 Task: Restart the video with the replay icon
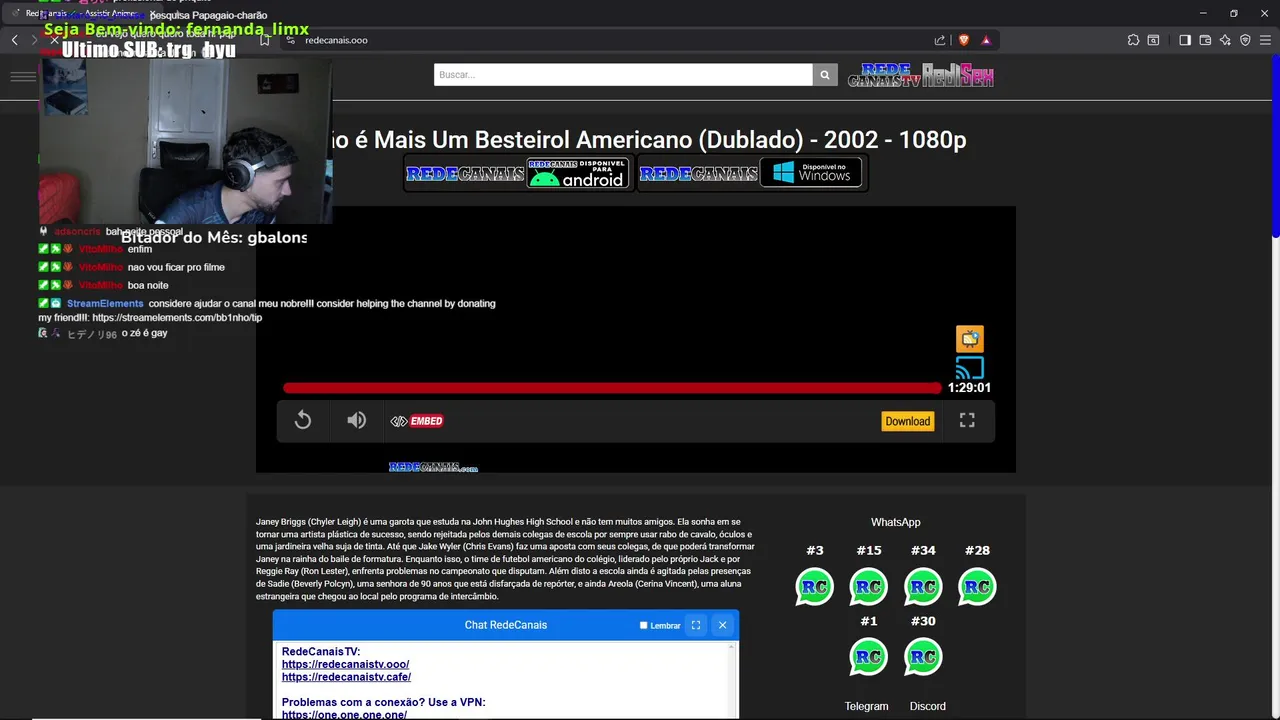coord(303,421)
